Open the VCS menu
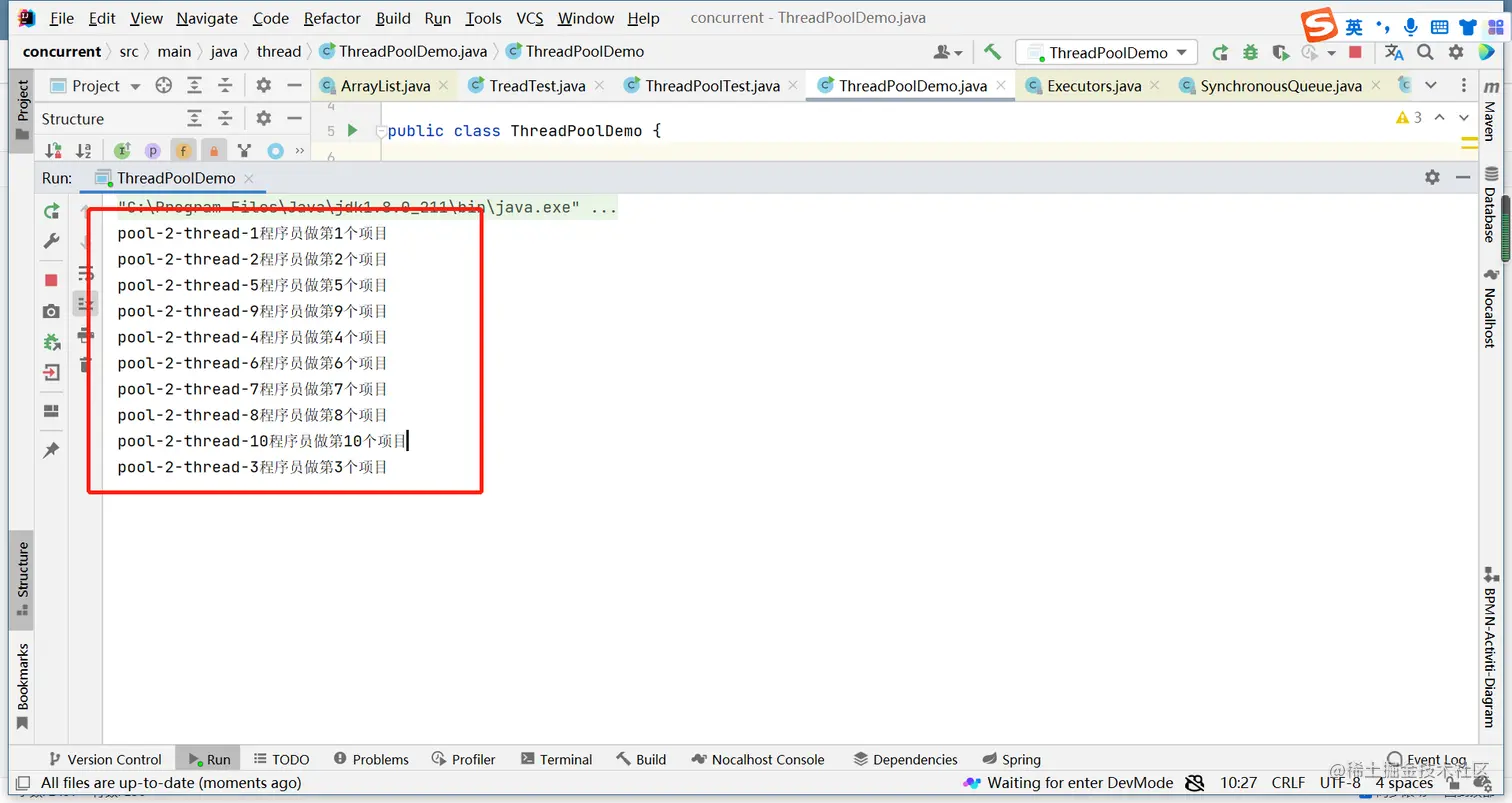The width and height of the screenshot is (1512, 803). point(530,18)
